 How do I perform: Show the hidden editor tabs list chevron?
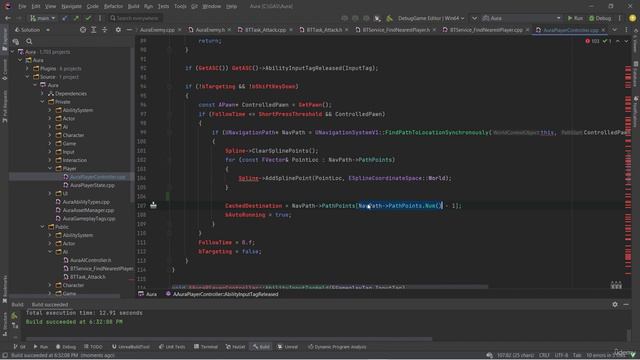point(615,30)
